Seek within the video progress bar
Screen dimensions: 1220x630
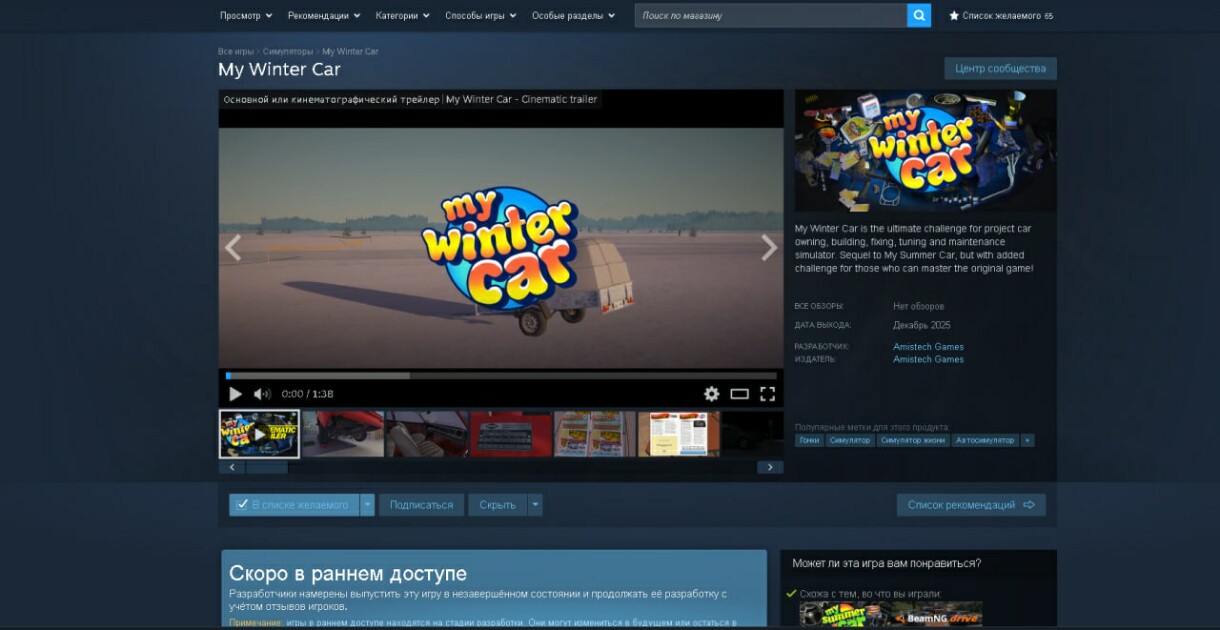pos(501,376)
